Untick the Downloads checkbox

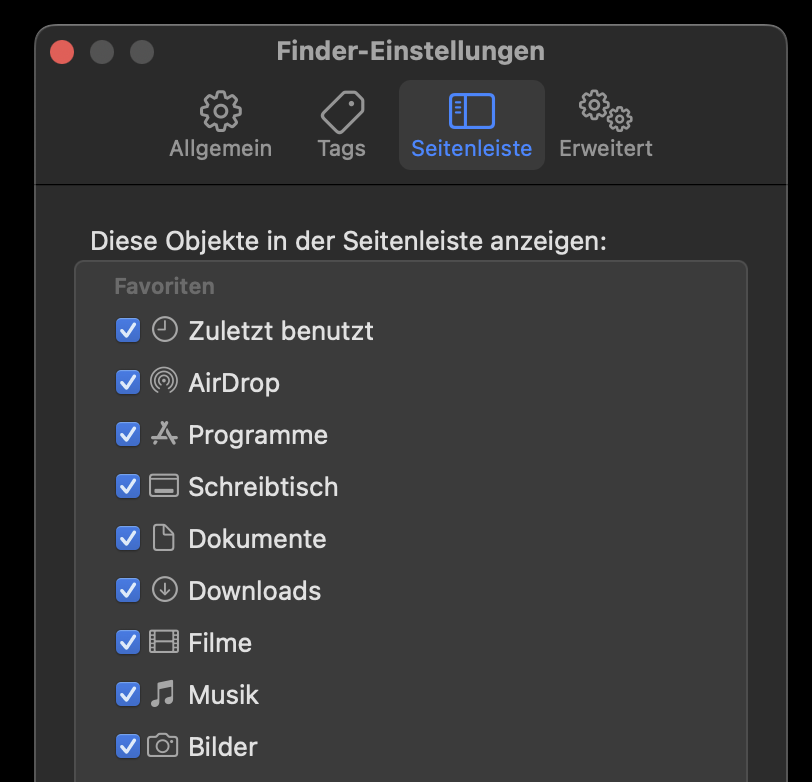click(x=128, y=590)
